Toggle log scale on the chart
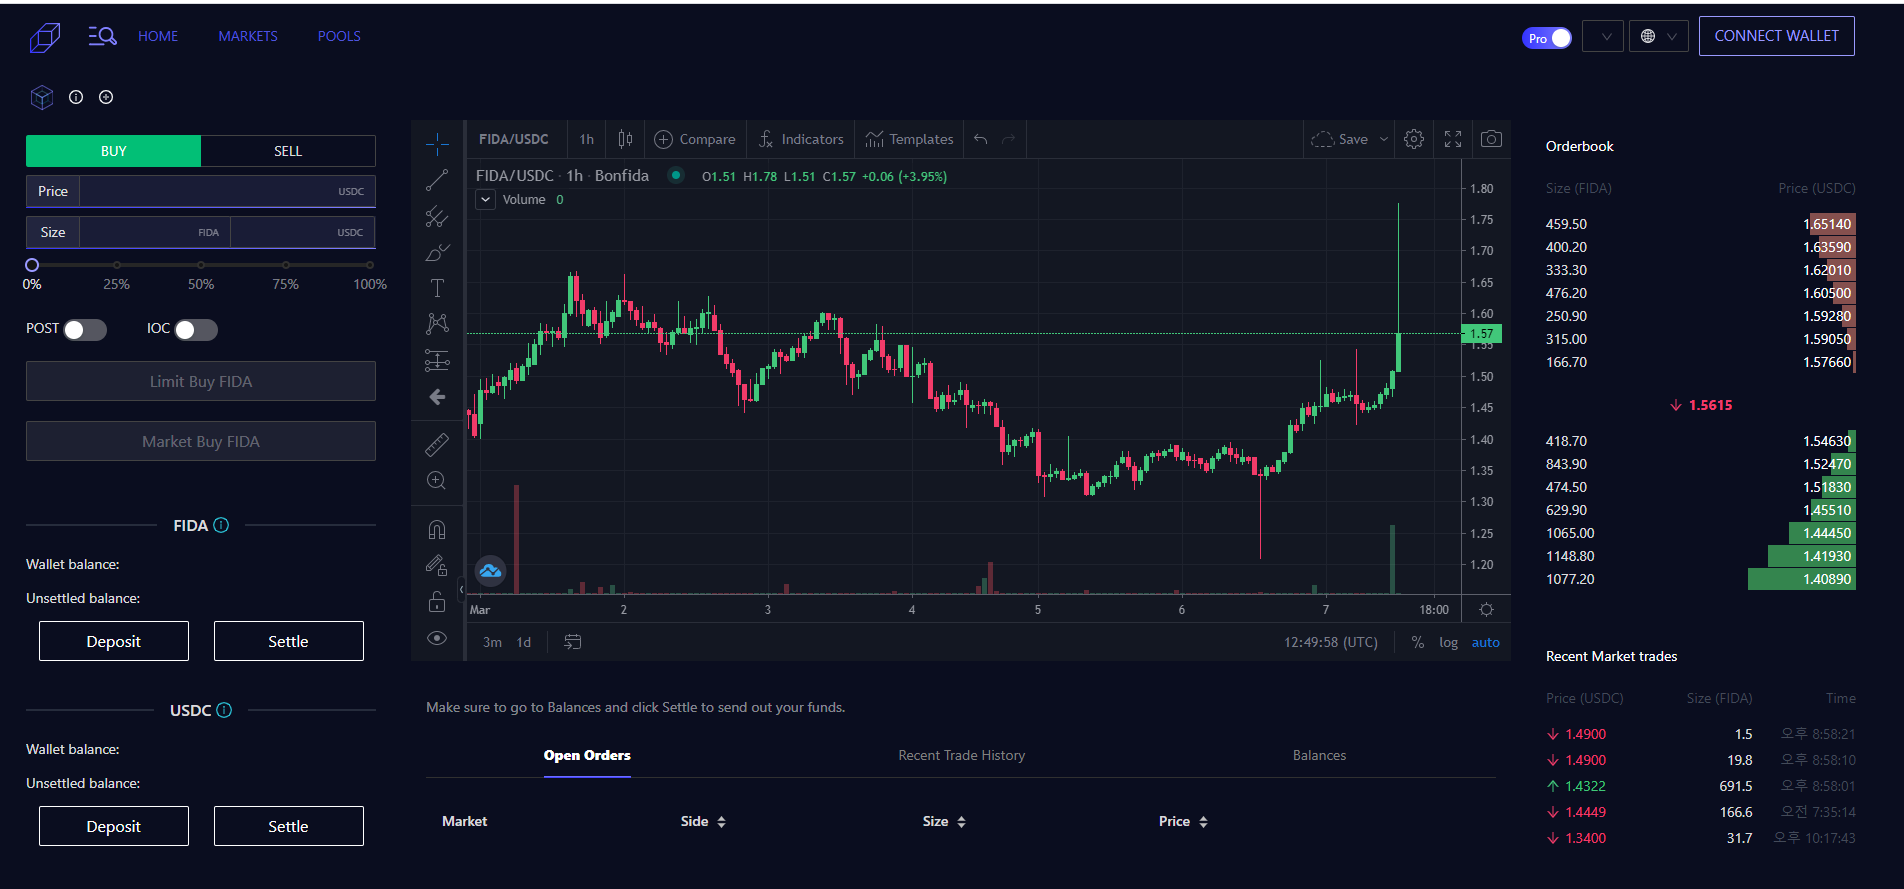1904x889 pixels. 1448,642
